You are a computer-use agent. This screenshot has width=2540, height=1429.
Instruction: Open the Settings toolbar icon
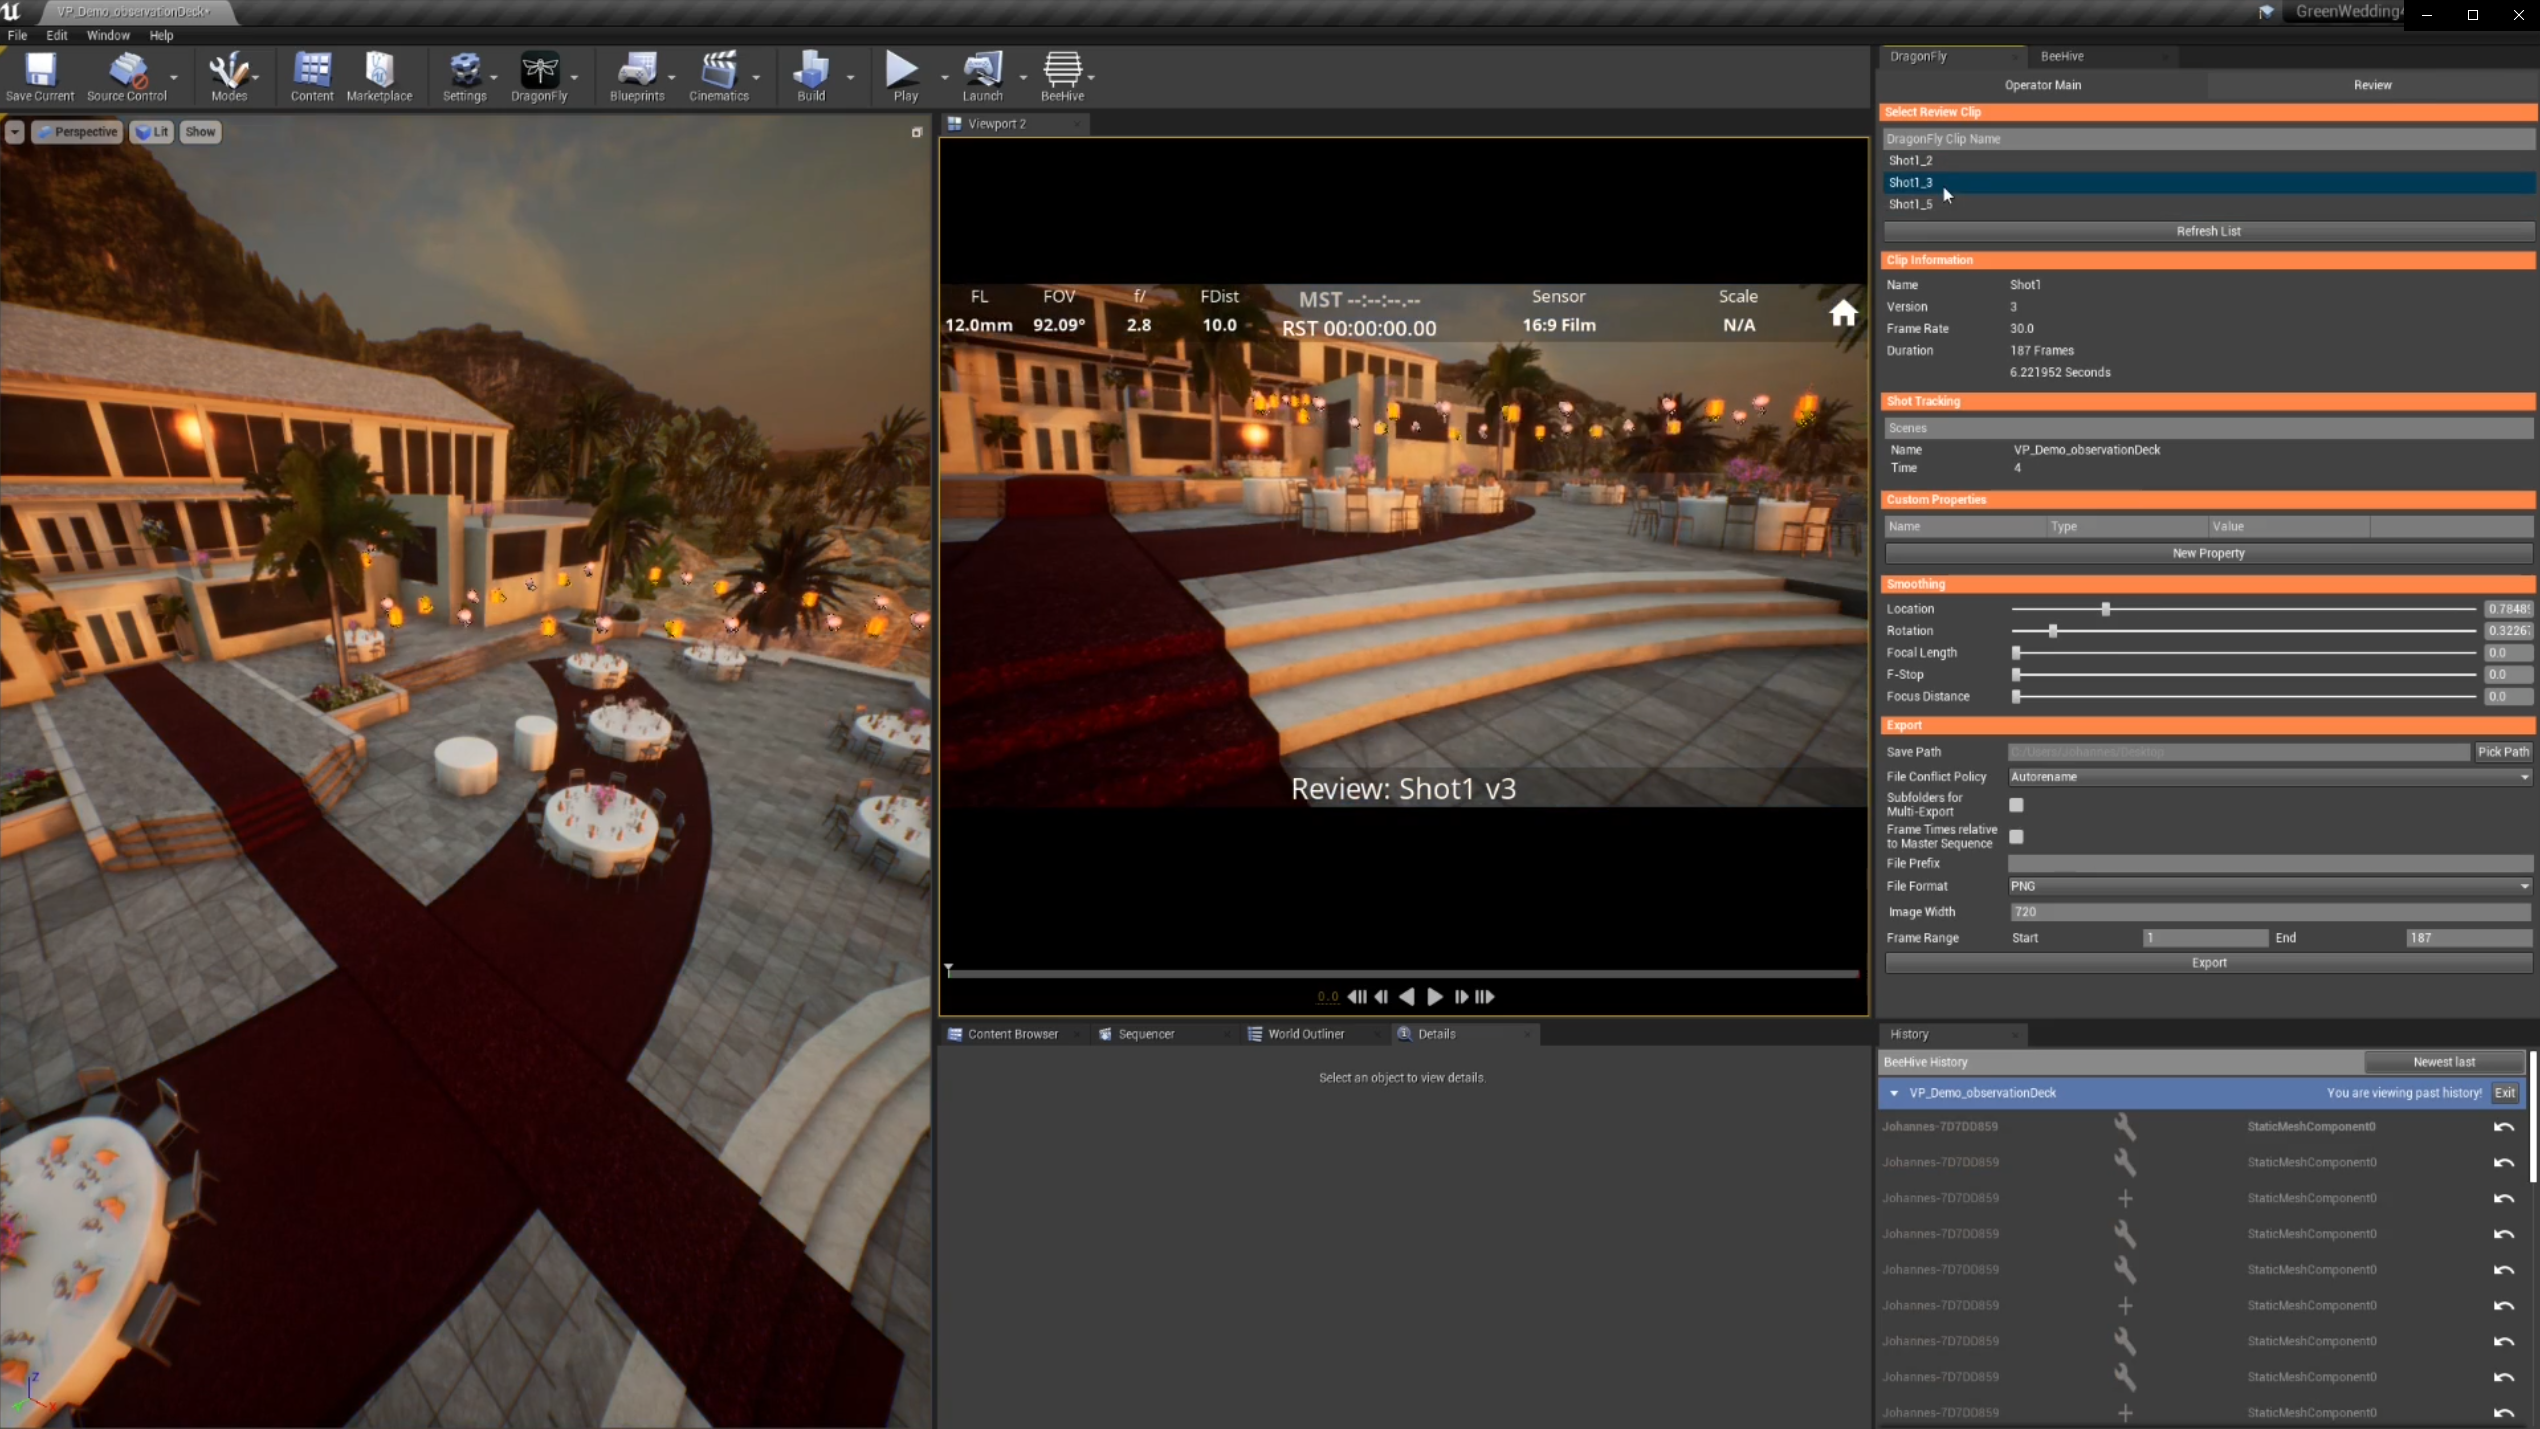[464, 76]
